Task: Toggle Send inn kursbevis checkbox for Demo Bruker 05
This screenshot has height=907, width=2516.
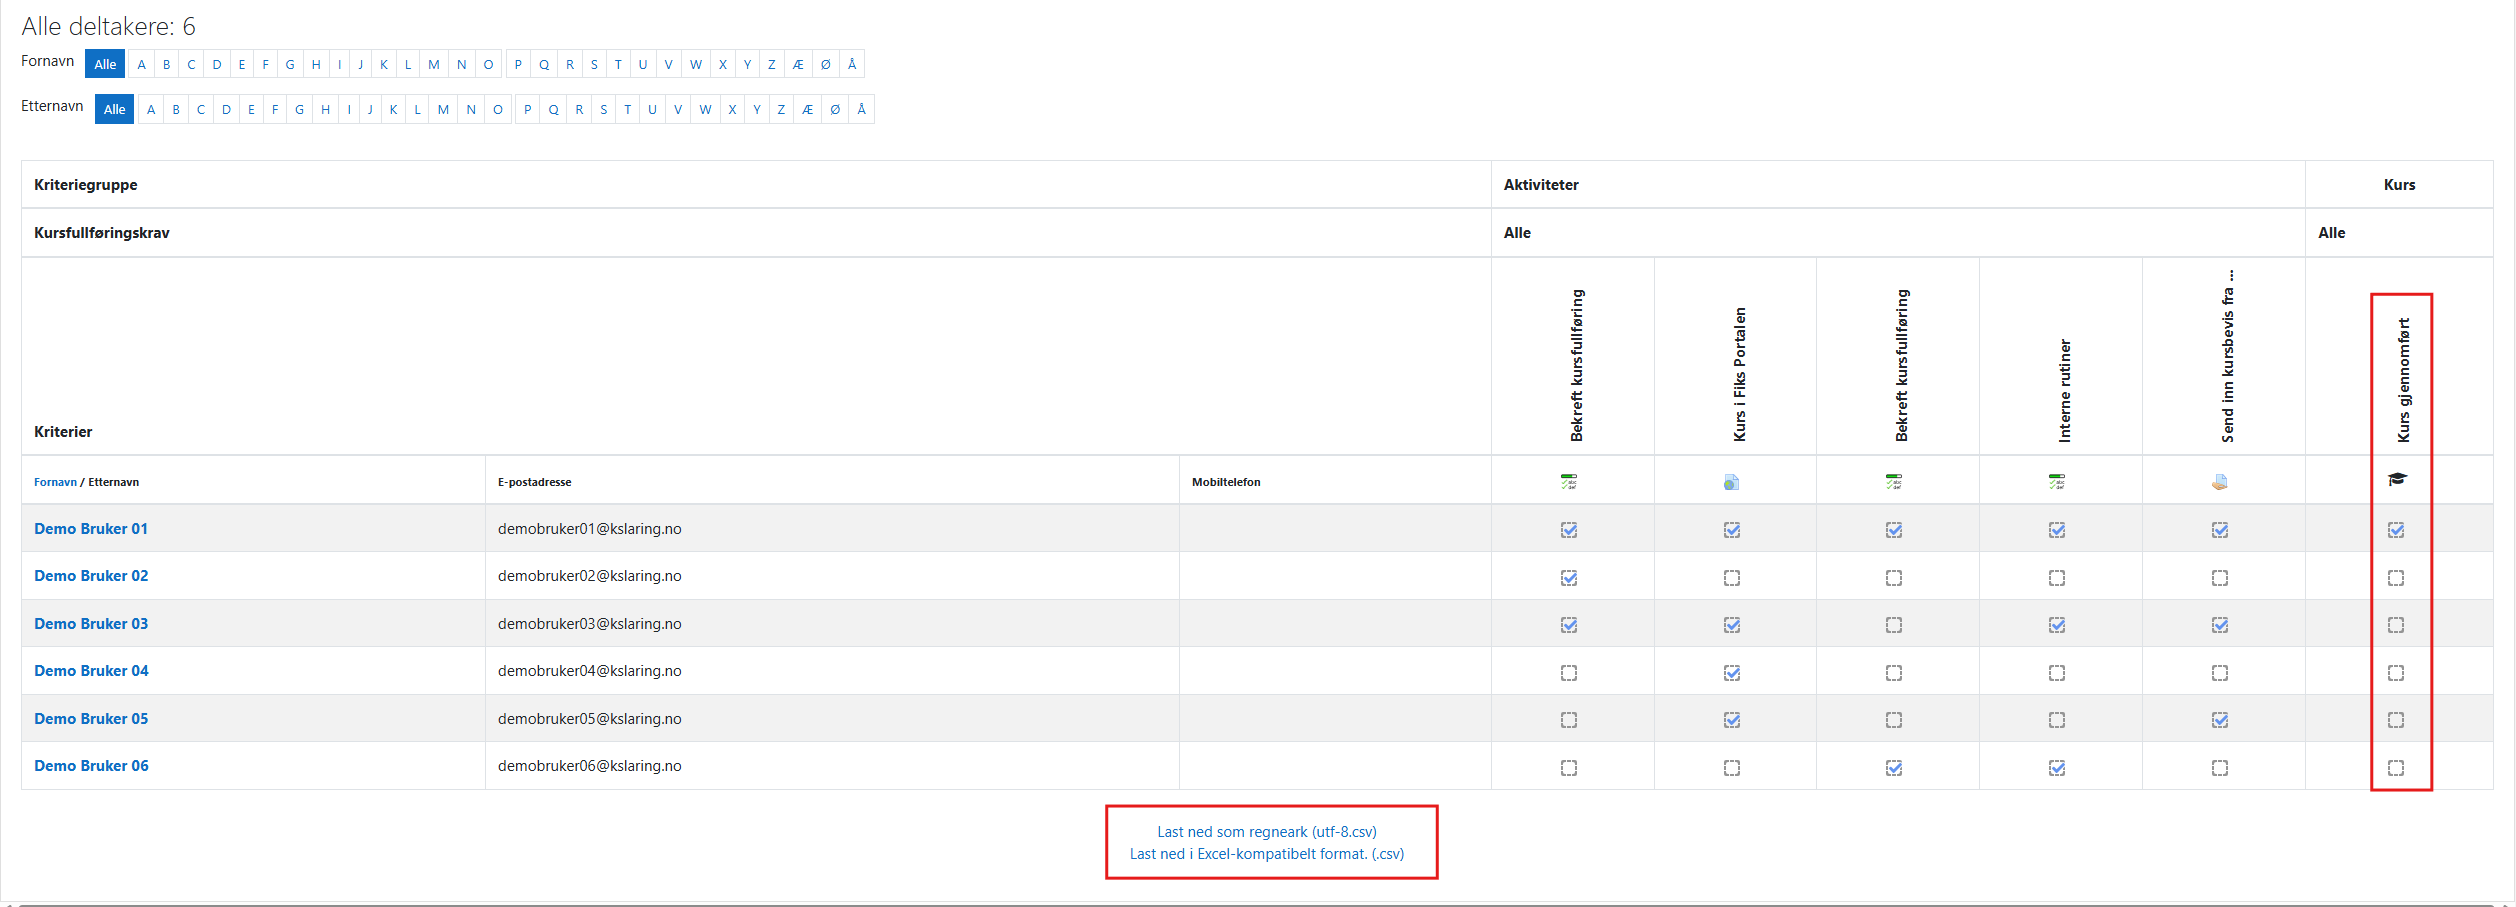Action: (2219, 720)
